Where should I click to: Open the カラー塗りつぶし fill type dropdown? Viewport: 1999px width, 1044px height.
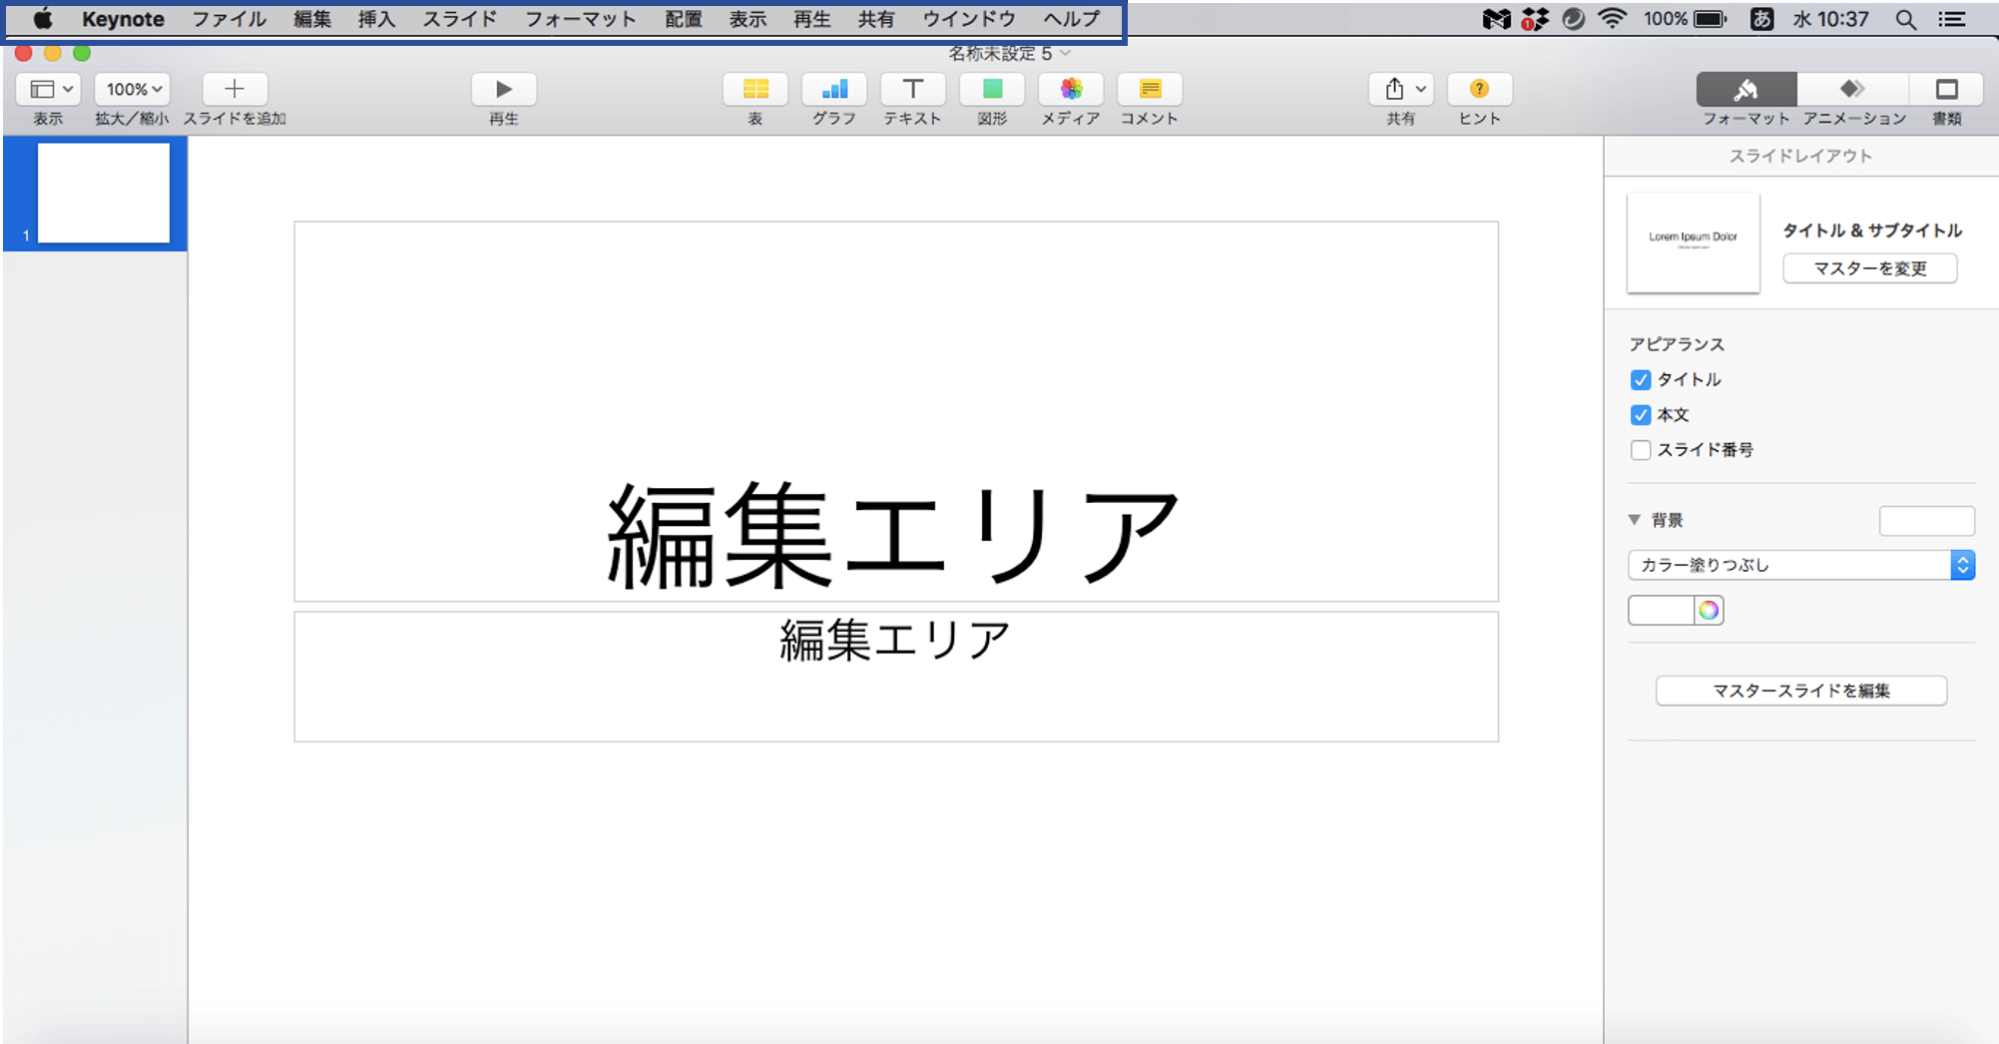1801,565
